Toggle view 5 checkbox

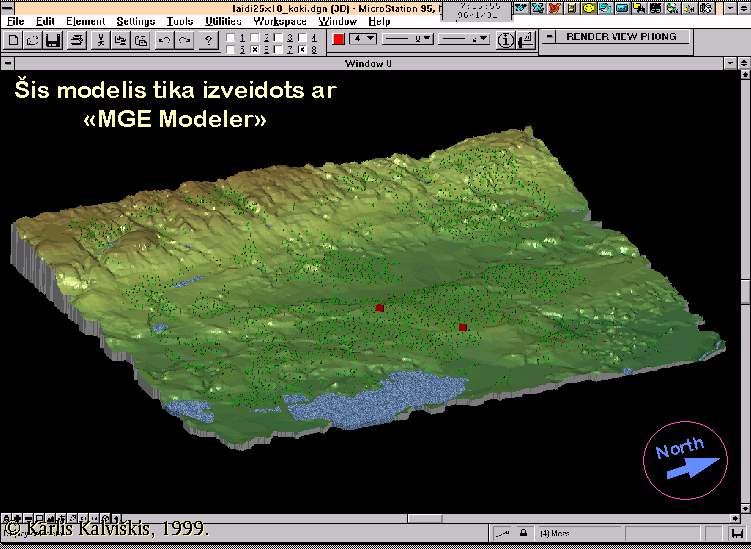tap(231, 49)
